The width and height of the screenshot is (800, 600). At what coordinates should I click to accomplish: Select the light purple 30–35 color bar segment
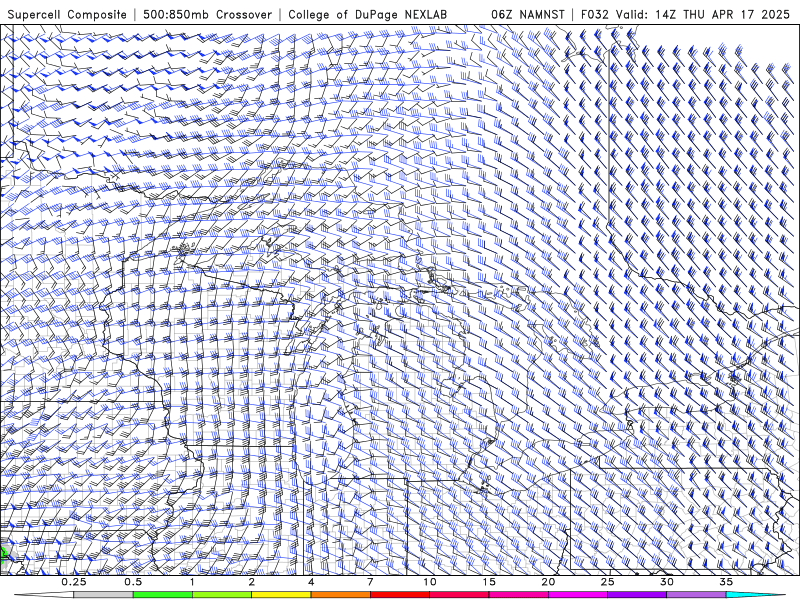pyautogui.click(x=696, y=595)
